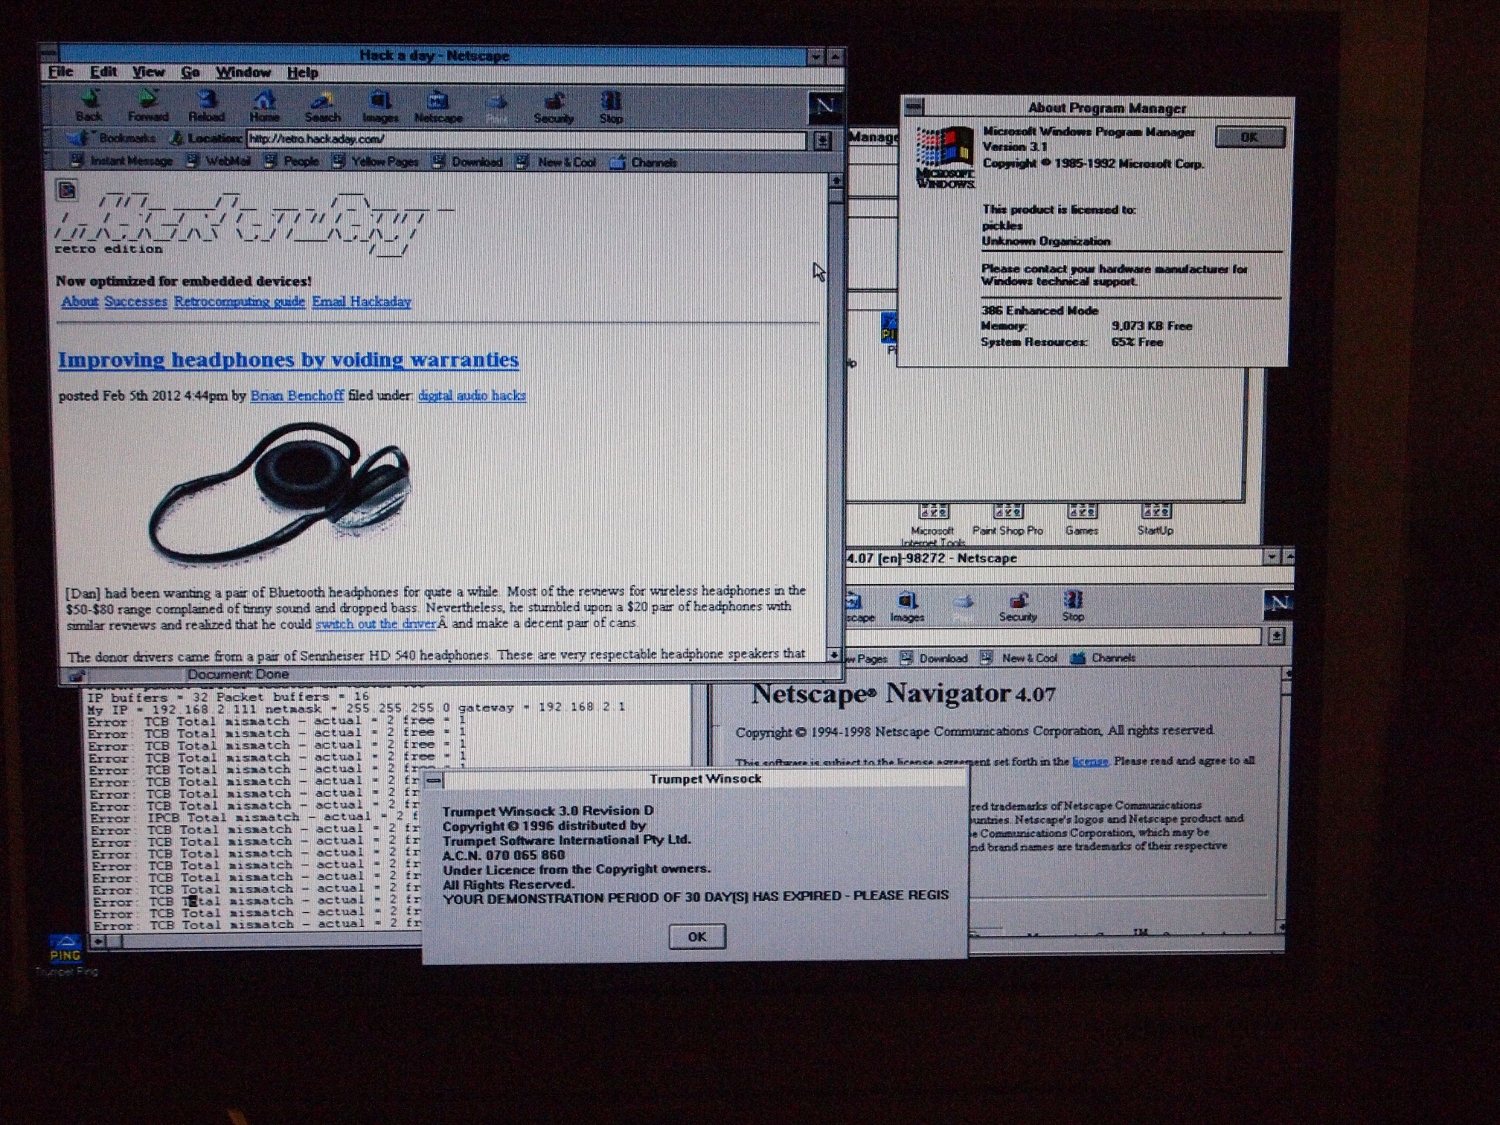Open the Security info icon in front Netscape window
The width and height of the screenshot is (1500, 1125).
553,104
